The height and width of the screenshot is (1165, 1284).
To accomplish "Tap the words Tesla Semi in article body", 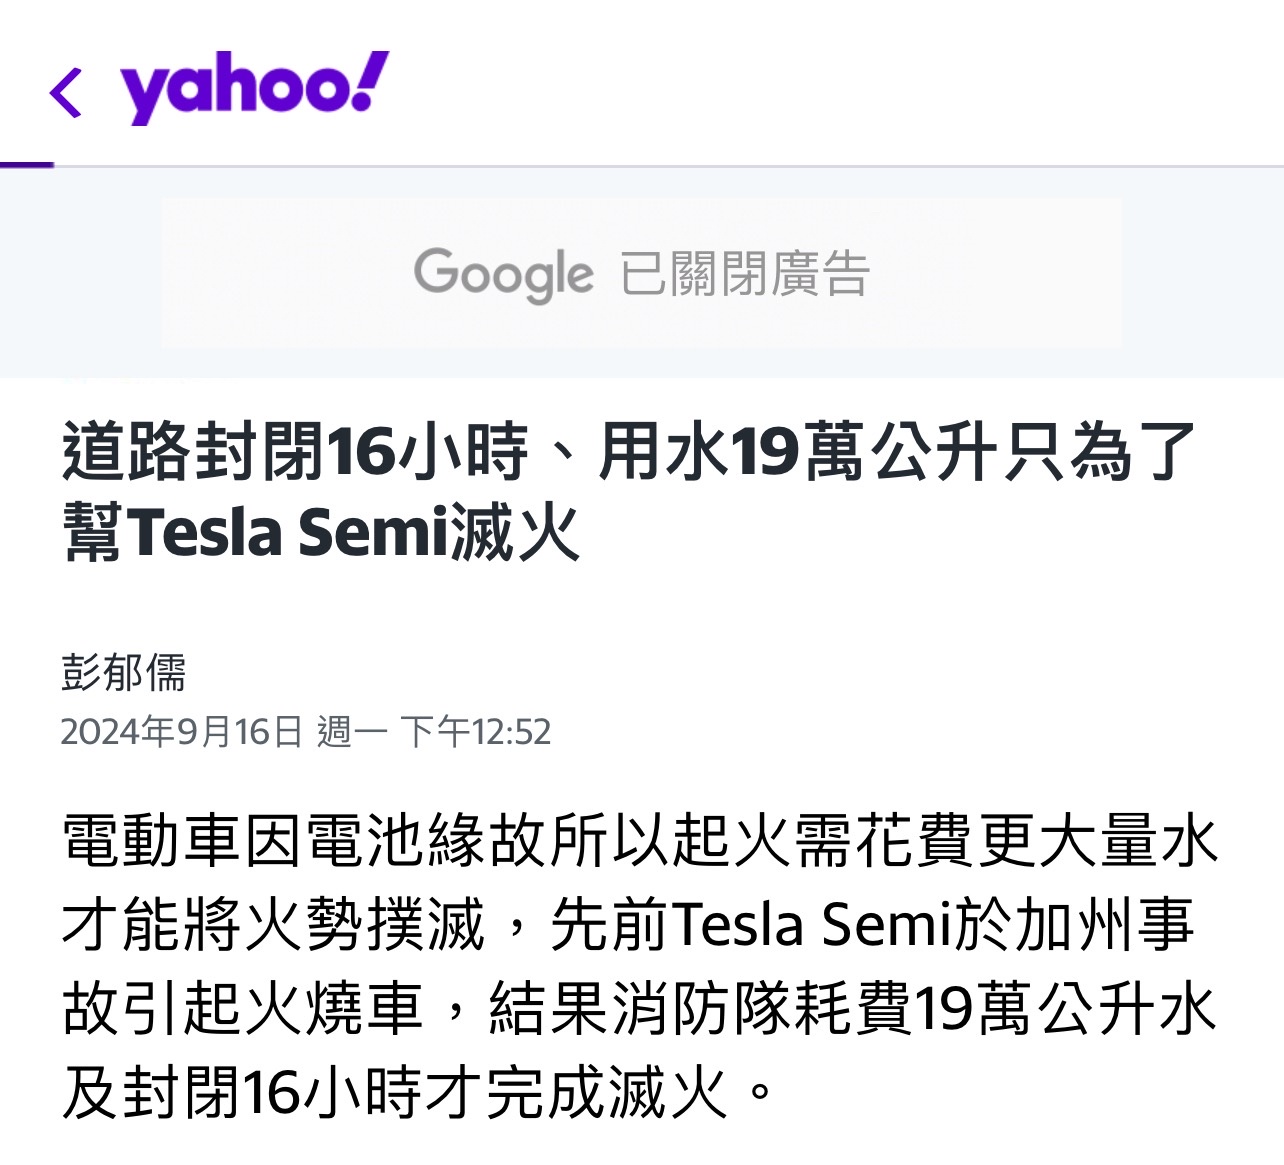I will tap(810, 924).
